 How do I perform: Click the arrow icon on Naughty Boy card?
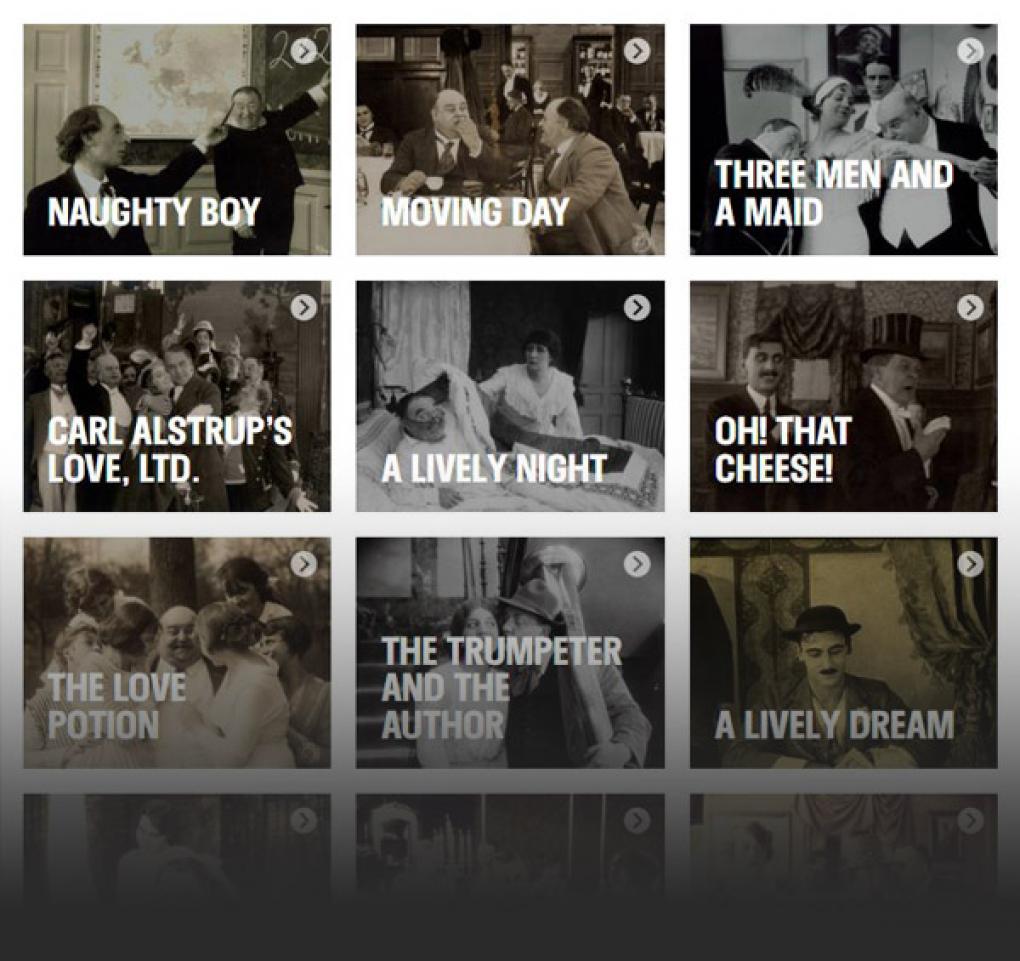click(x=304, y=51)
